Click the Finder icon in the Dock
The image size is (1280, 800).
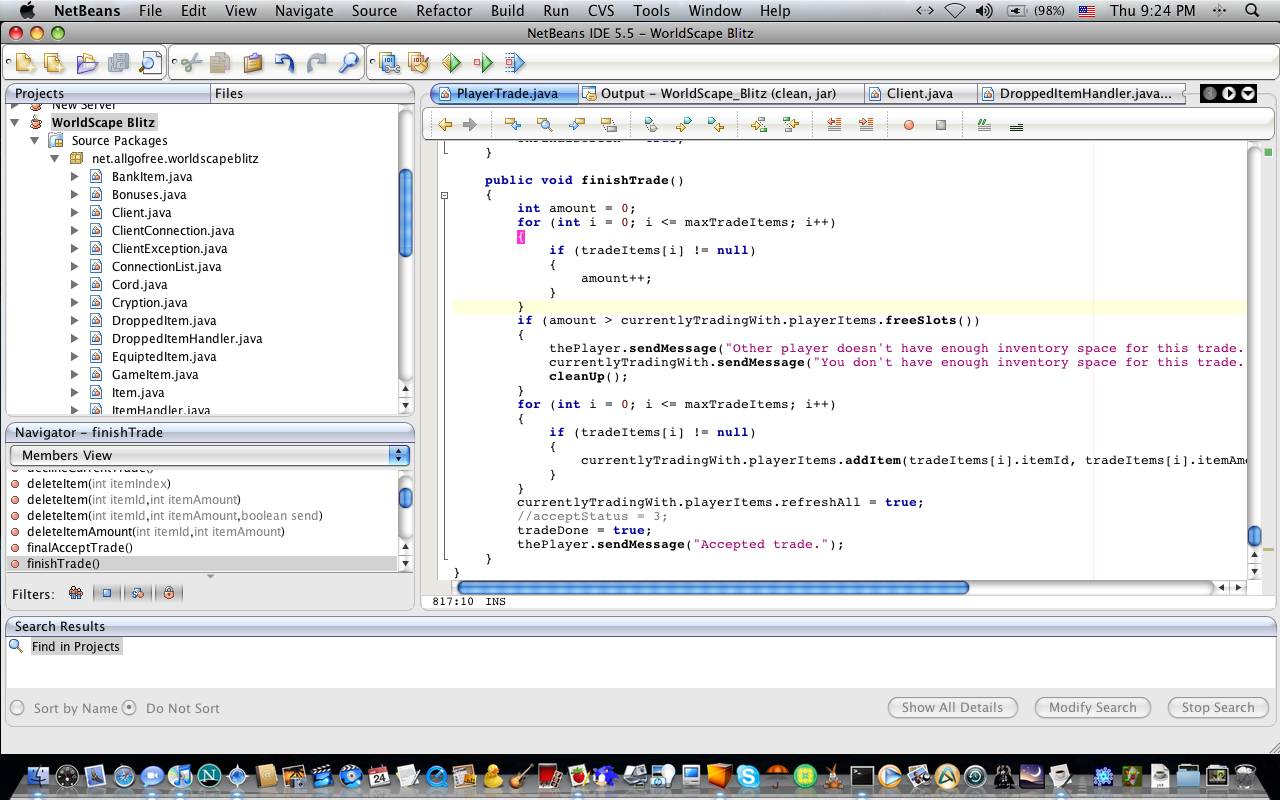38,776
